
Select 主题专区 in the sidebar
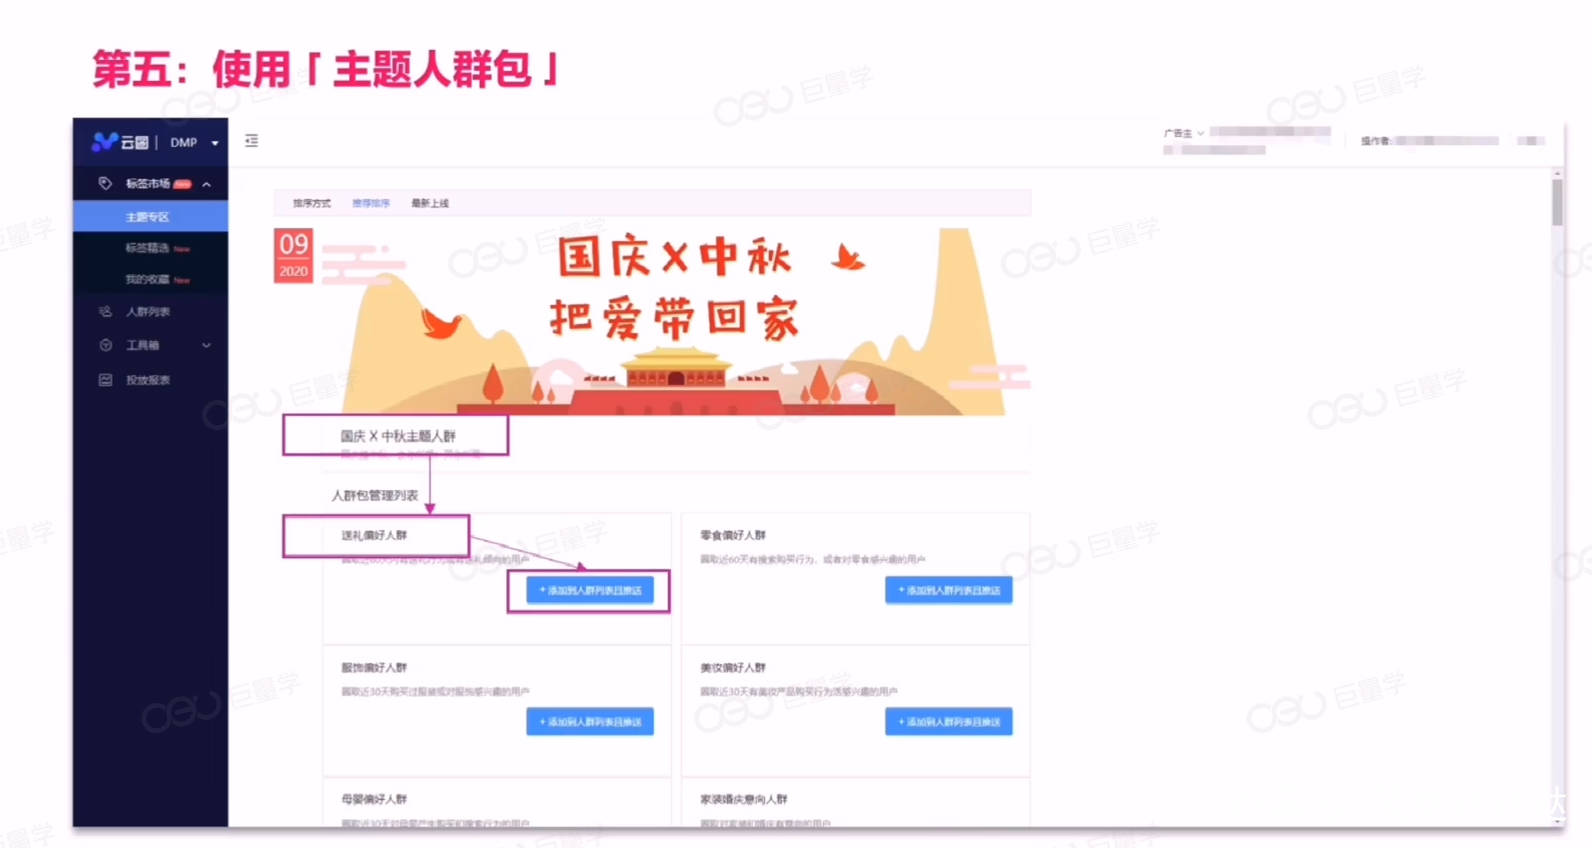click(x=150, y=216)
